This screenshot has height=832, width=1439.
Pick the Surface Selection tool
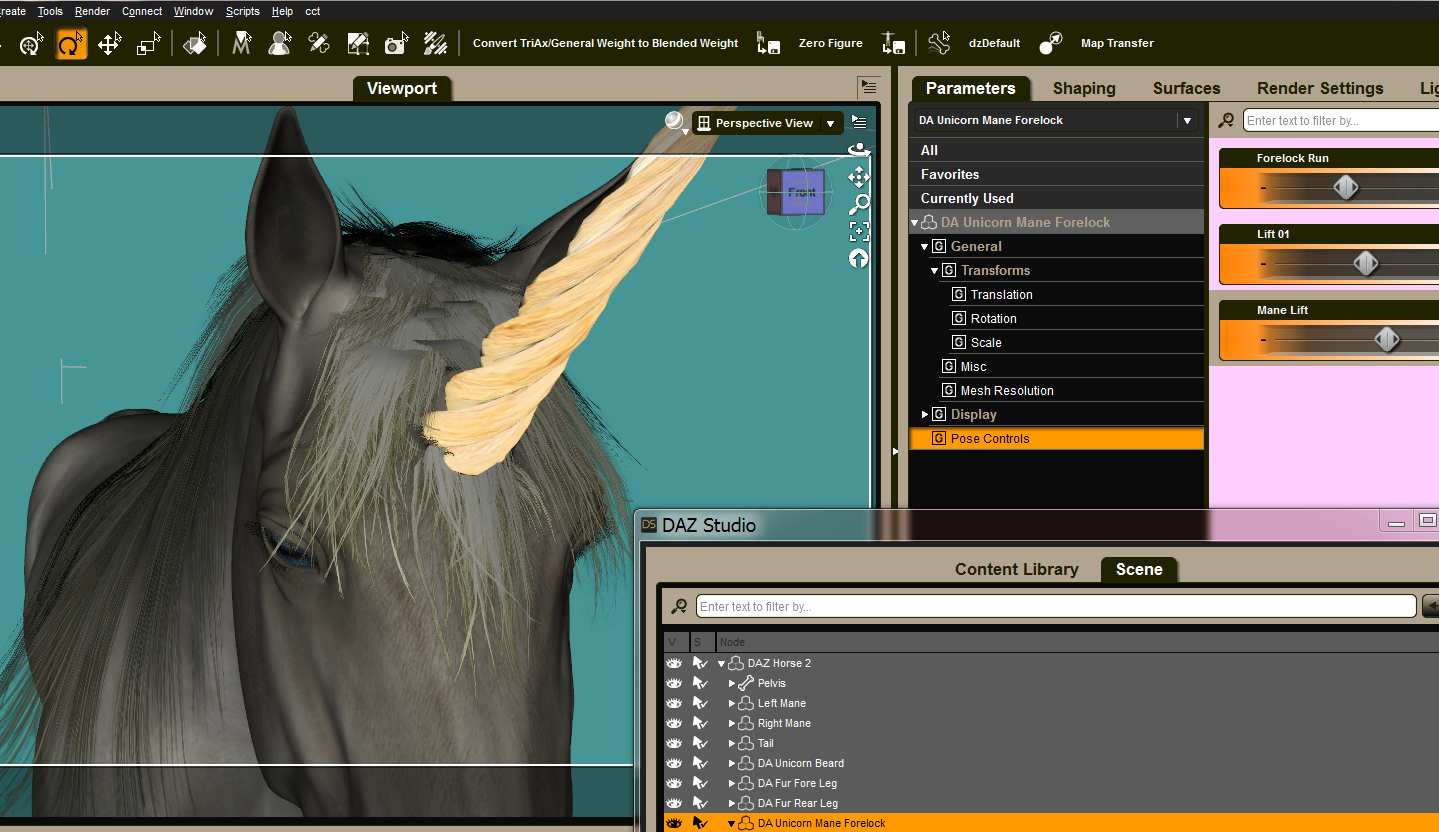pyautogui.click(x=195, y=44)
